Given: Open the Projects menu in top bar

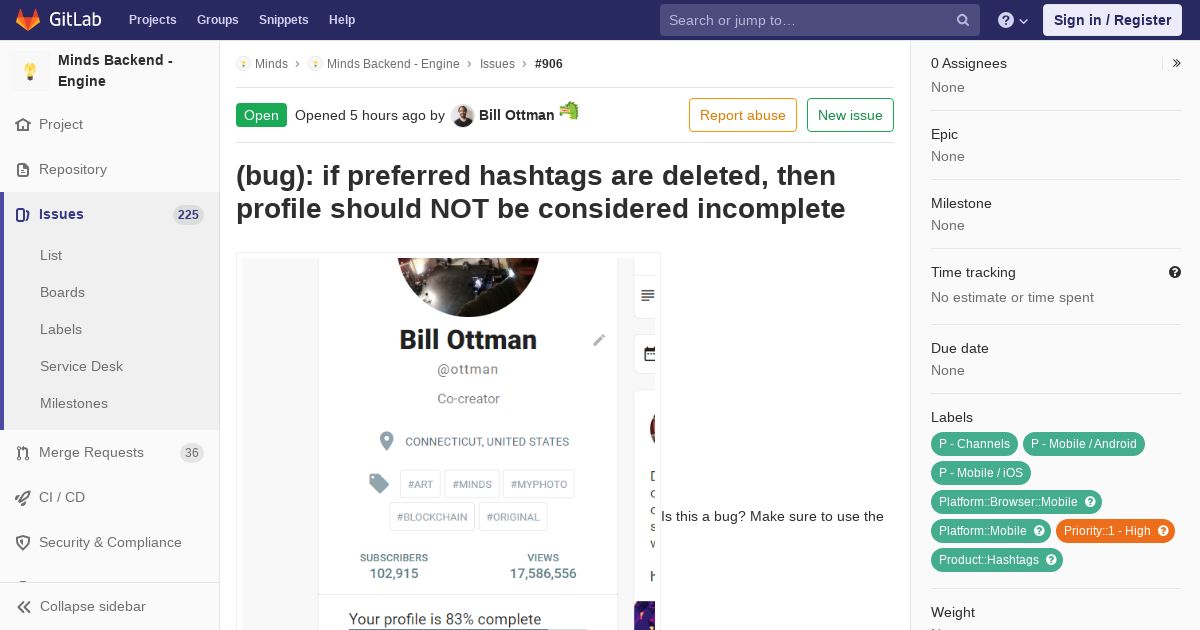Looking at the screenshot, I should click(x=152, y=20).
